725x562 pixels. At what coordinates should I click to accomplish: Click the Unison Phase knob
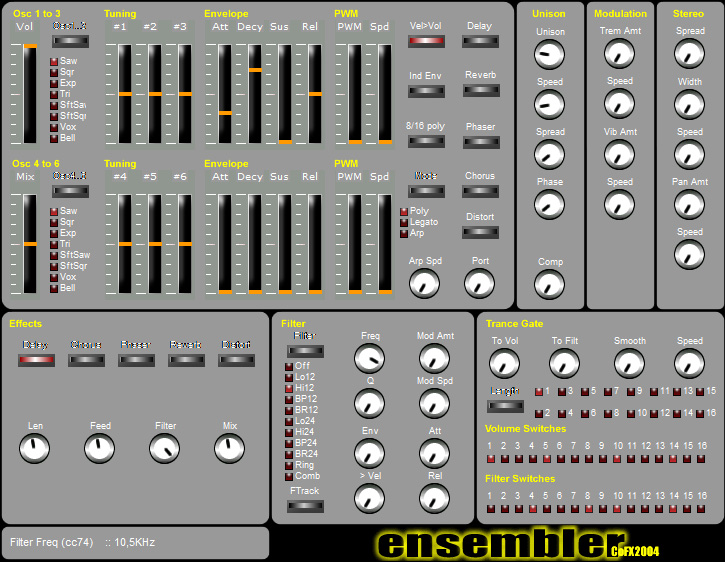[x=549, y=204]
